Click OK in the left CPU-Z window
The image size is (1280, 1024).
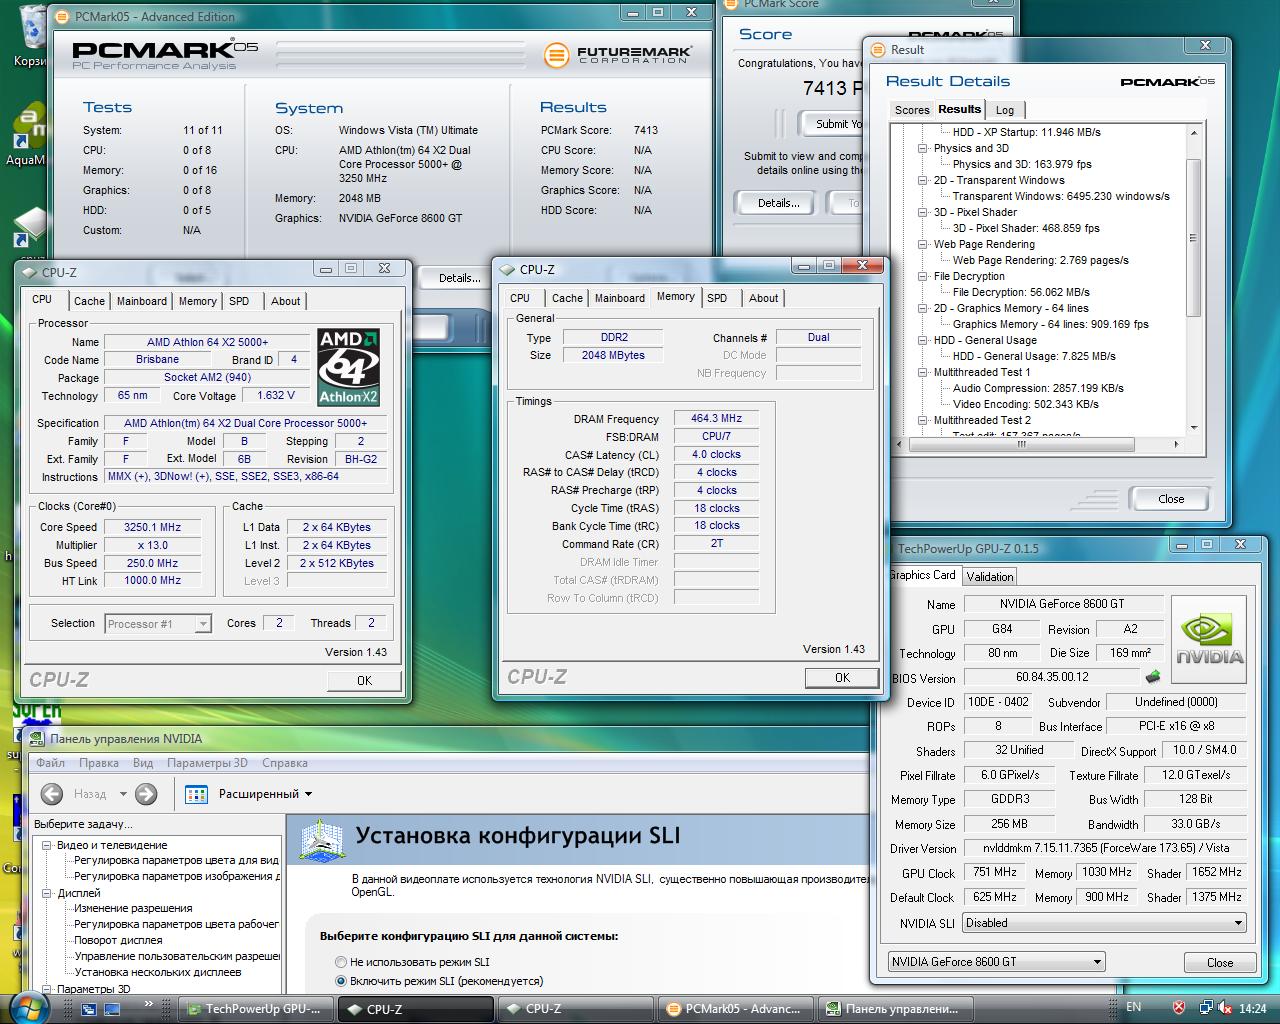(x=364, y=680)
